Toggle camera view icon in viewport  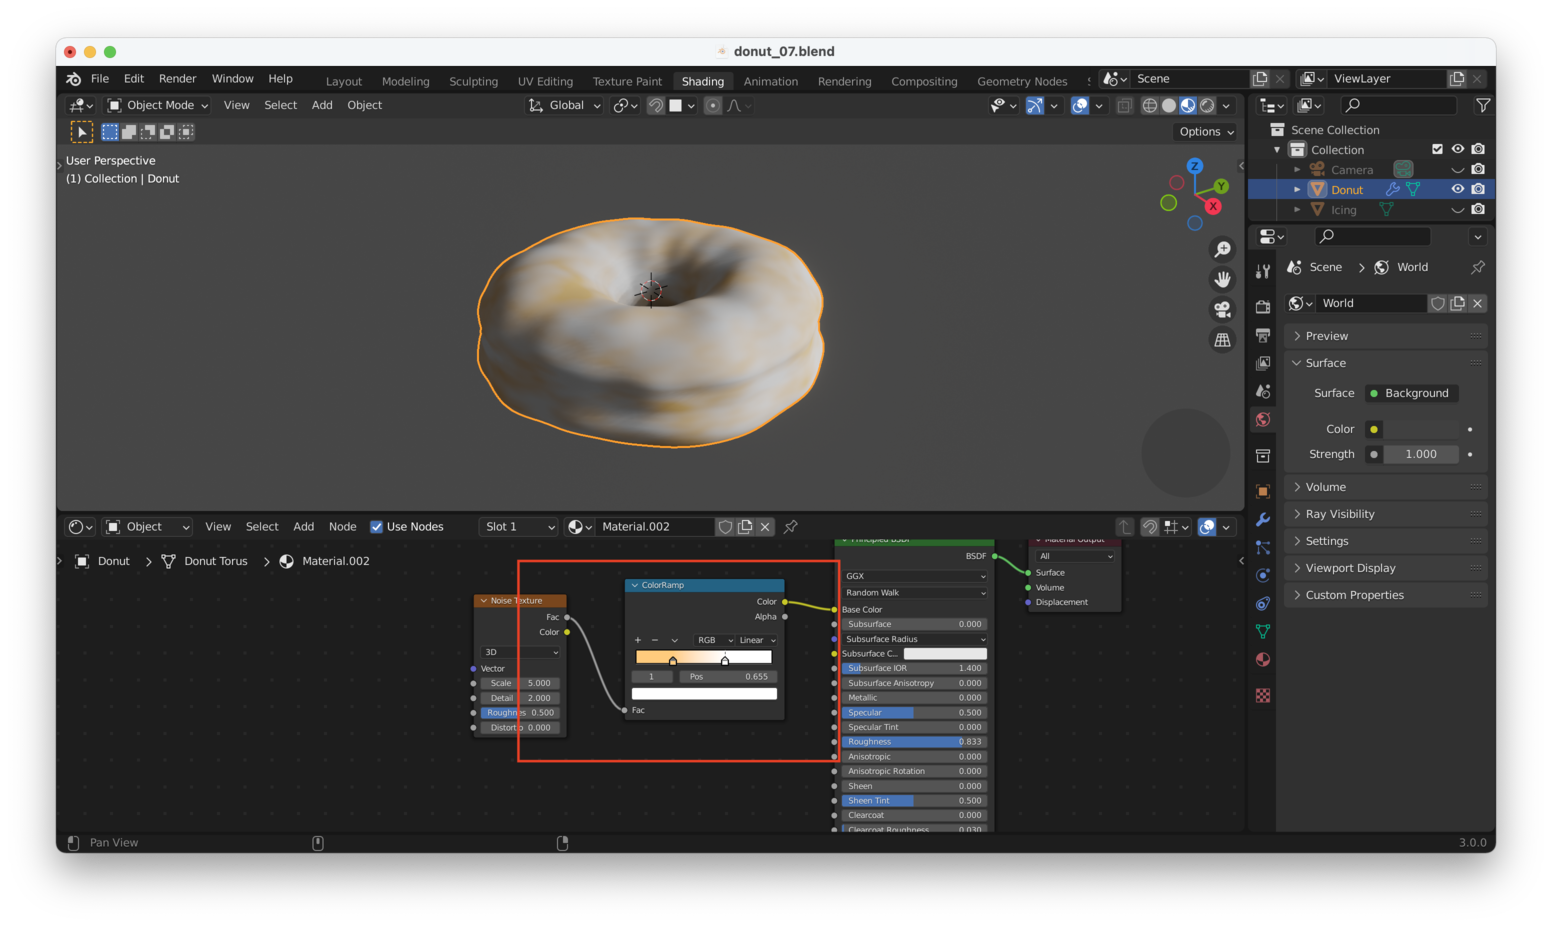point(1222,309)
